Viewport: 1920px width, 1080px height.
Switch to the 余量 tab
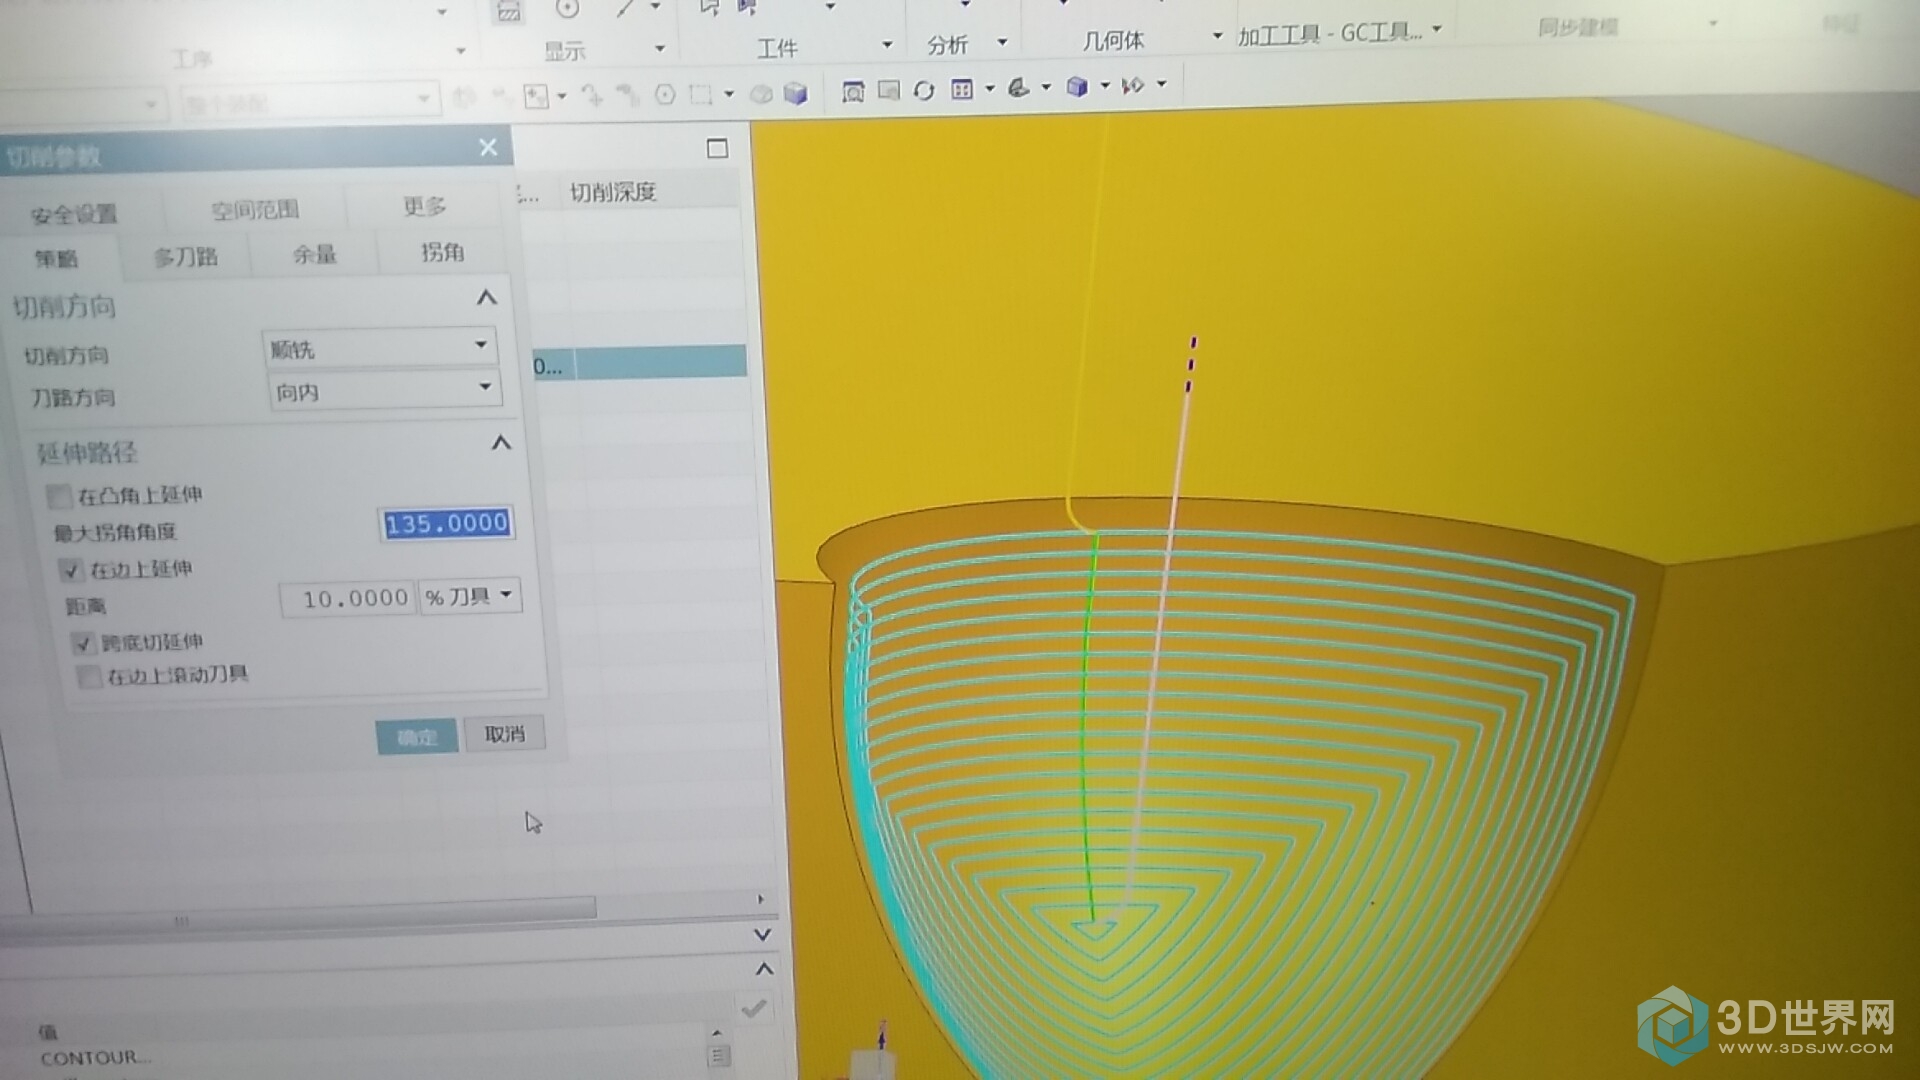coord(314,254)
